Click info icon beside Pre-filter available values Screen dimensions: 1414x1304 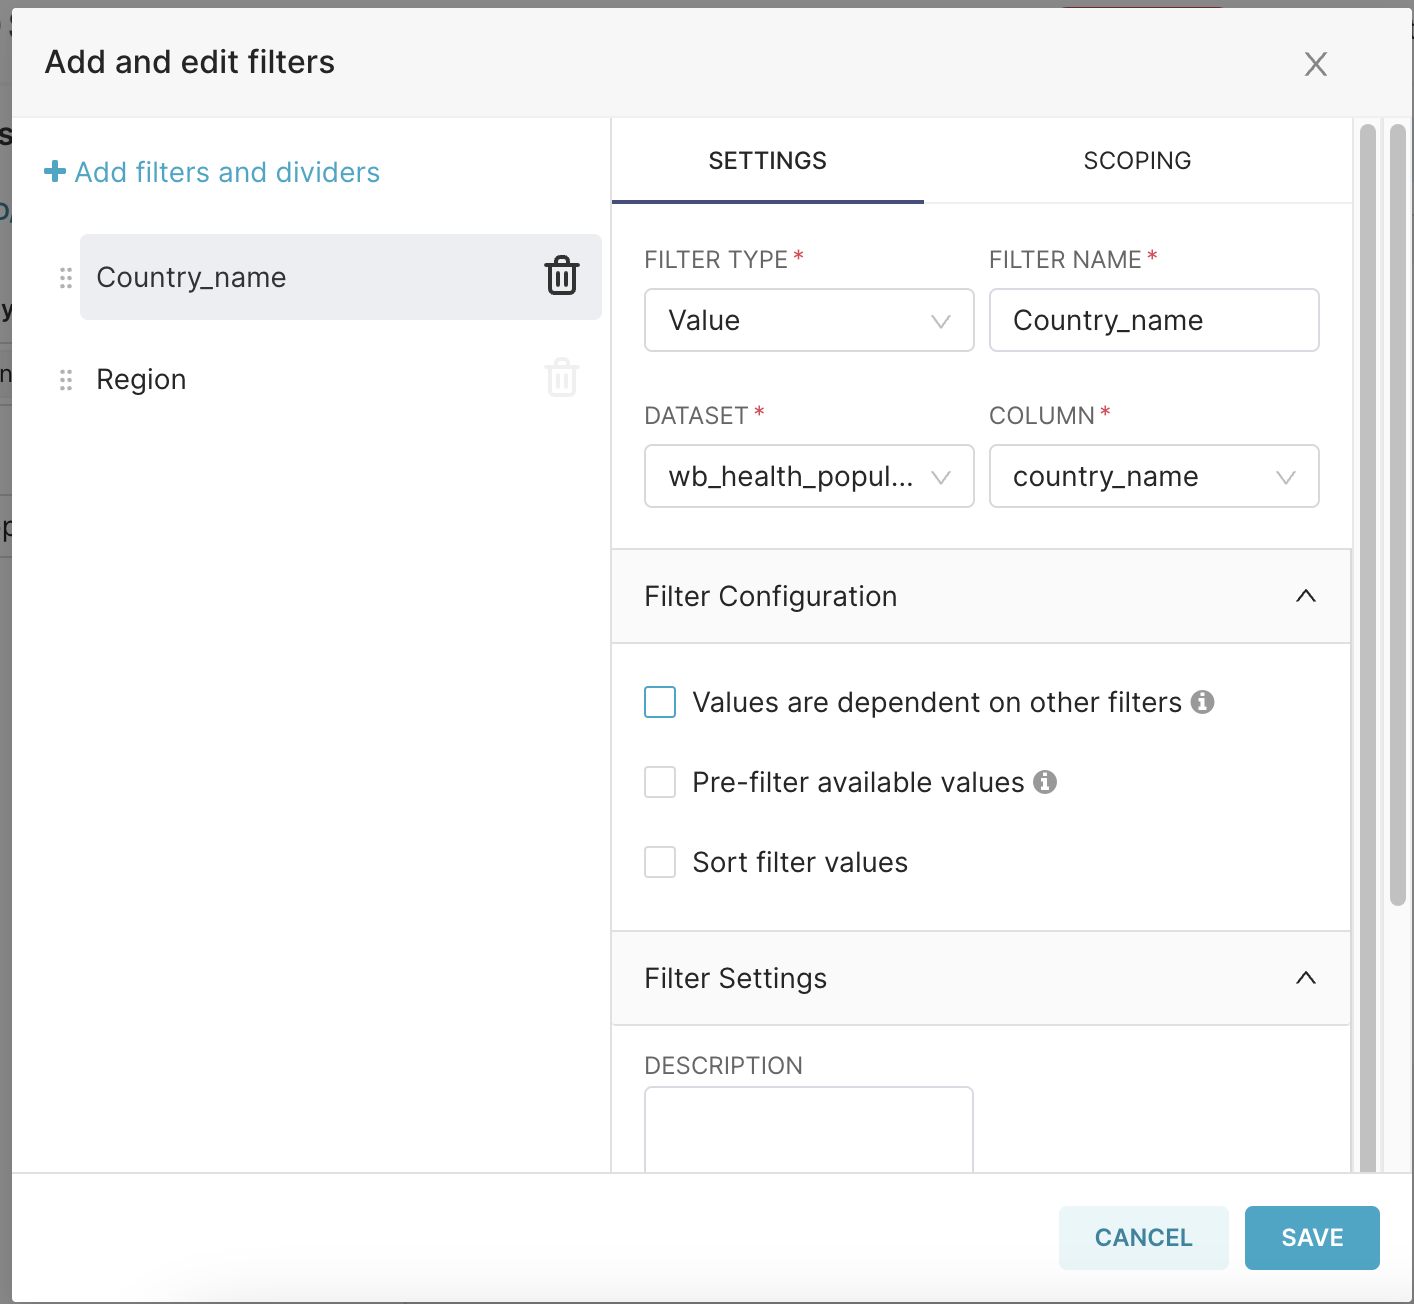click(1045, 782)
